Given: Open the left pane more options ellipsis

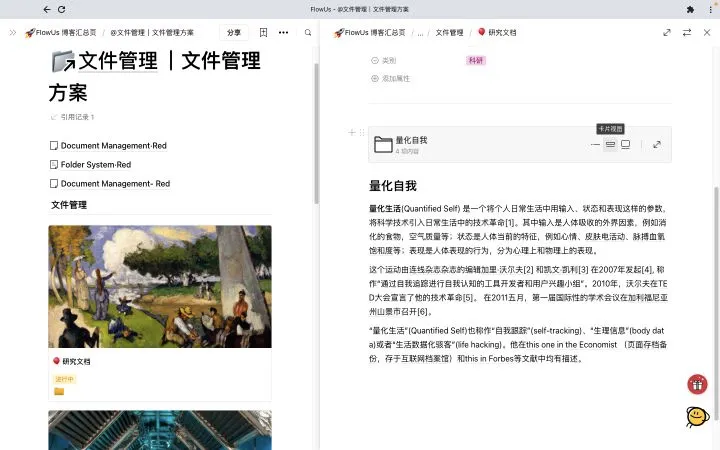Looking at the screenshot, I should 283,33.
